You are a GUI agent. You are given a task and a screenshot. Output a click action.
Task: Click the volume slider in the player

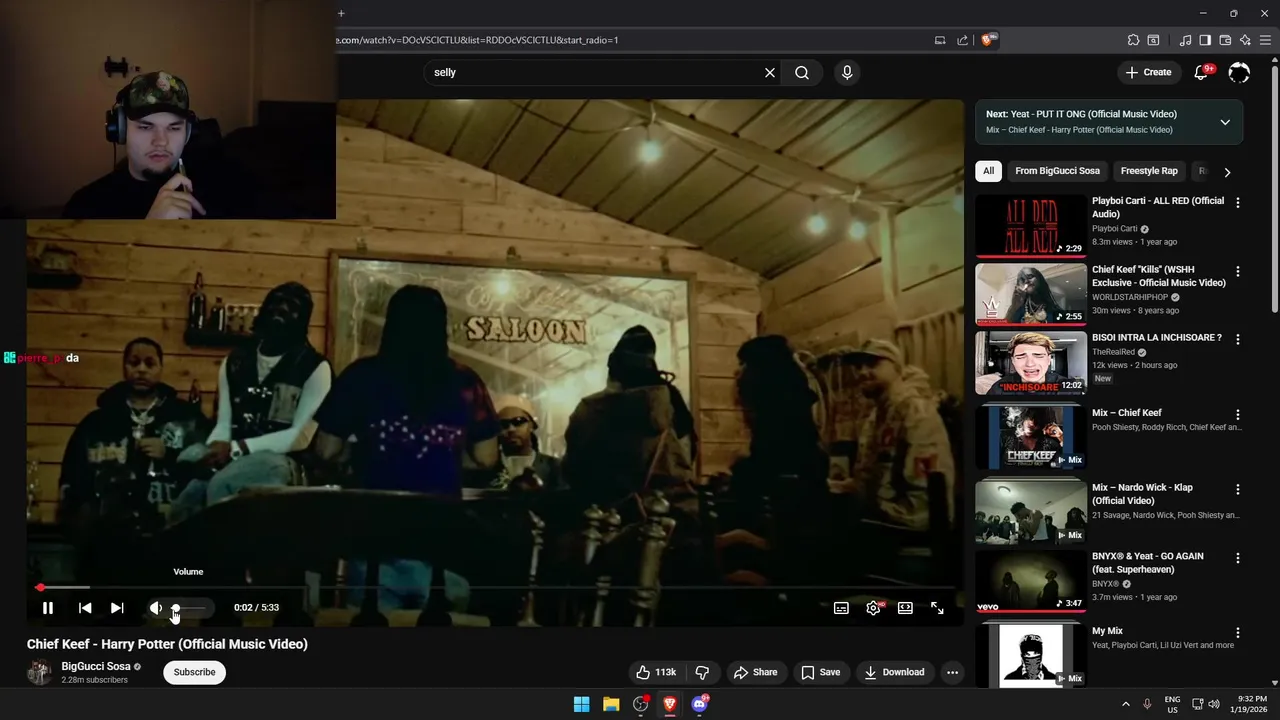pos(188,607)
